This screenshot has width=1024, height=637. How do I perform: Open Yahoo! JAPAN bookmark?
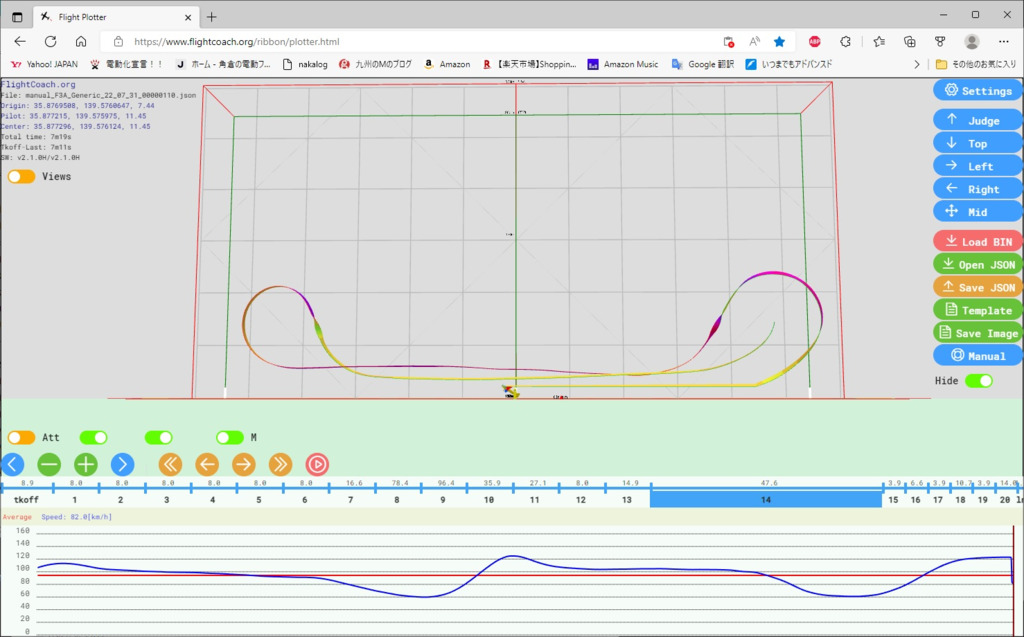tap(44, 64)
